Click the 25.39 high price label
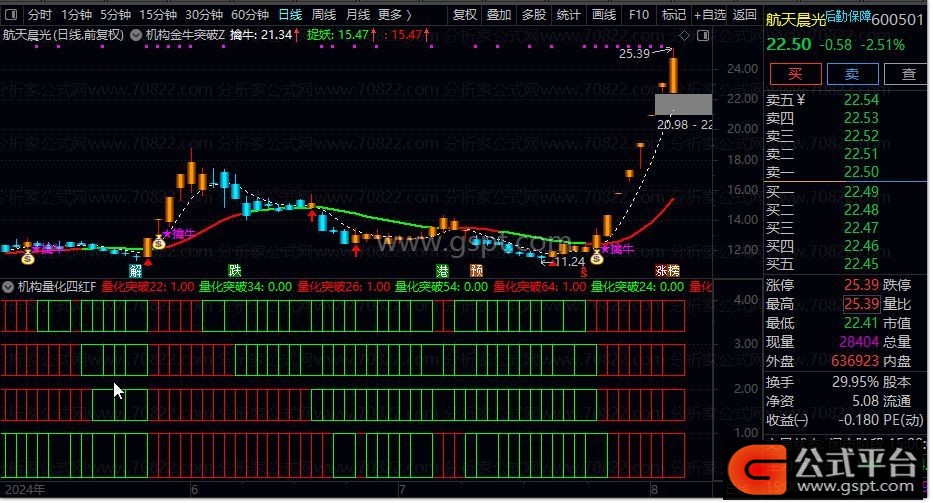Screen dimensions: 933x503 [x=634, y=54]
